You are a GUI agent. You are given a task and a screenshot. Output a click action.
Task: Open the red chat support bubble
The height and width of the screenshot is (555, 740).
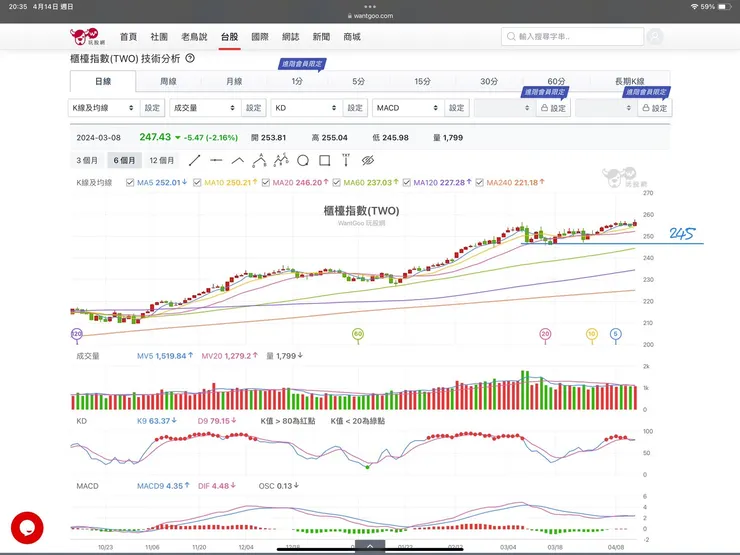(x=27, y=528)
